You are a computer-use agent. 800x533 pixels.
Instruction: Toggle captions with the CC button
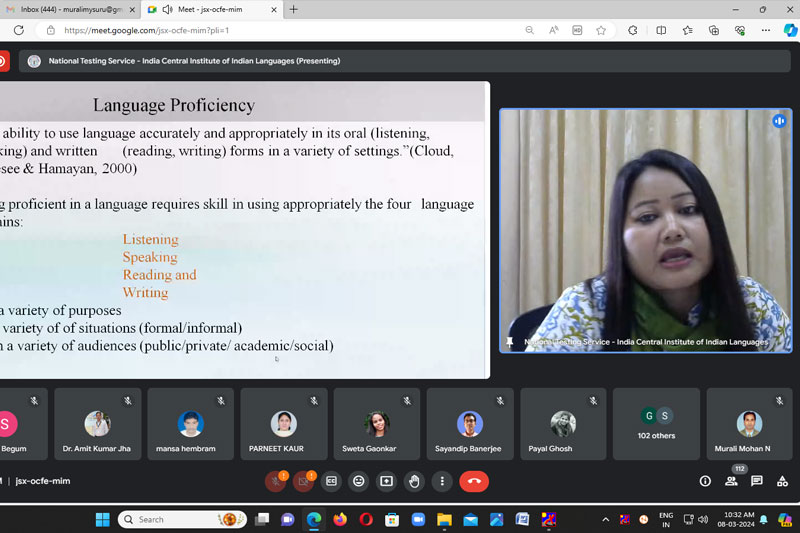click(x=331, y=481)
